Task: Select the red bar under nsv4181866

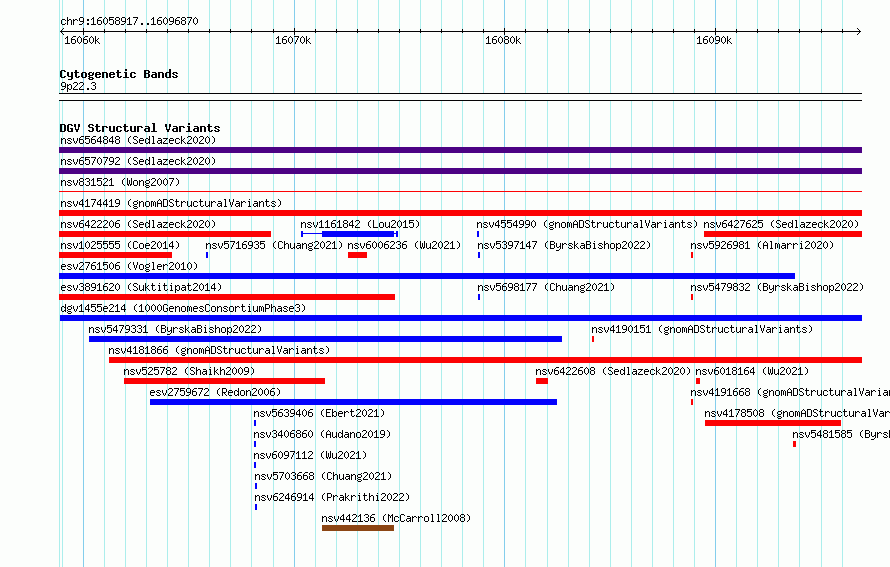Action: pyautogui.click(x=485, y=360)
